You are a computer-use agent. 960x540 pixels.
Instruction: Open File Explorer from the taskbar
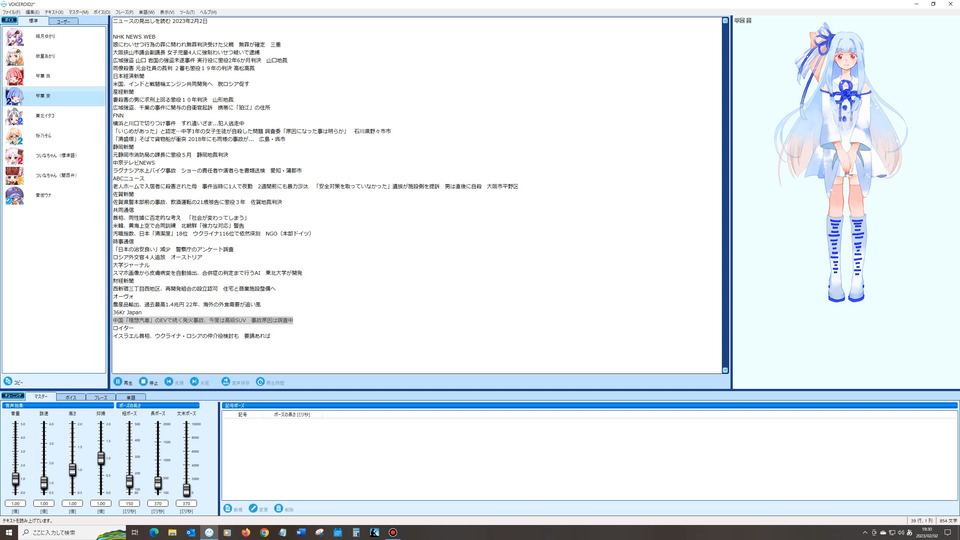[172, 533]
